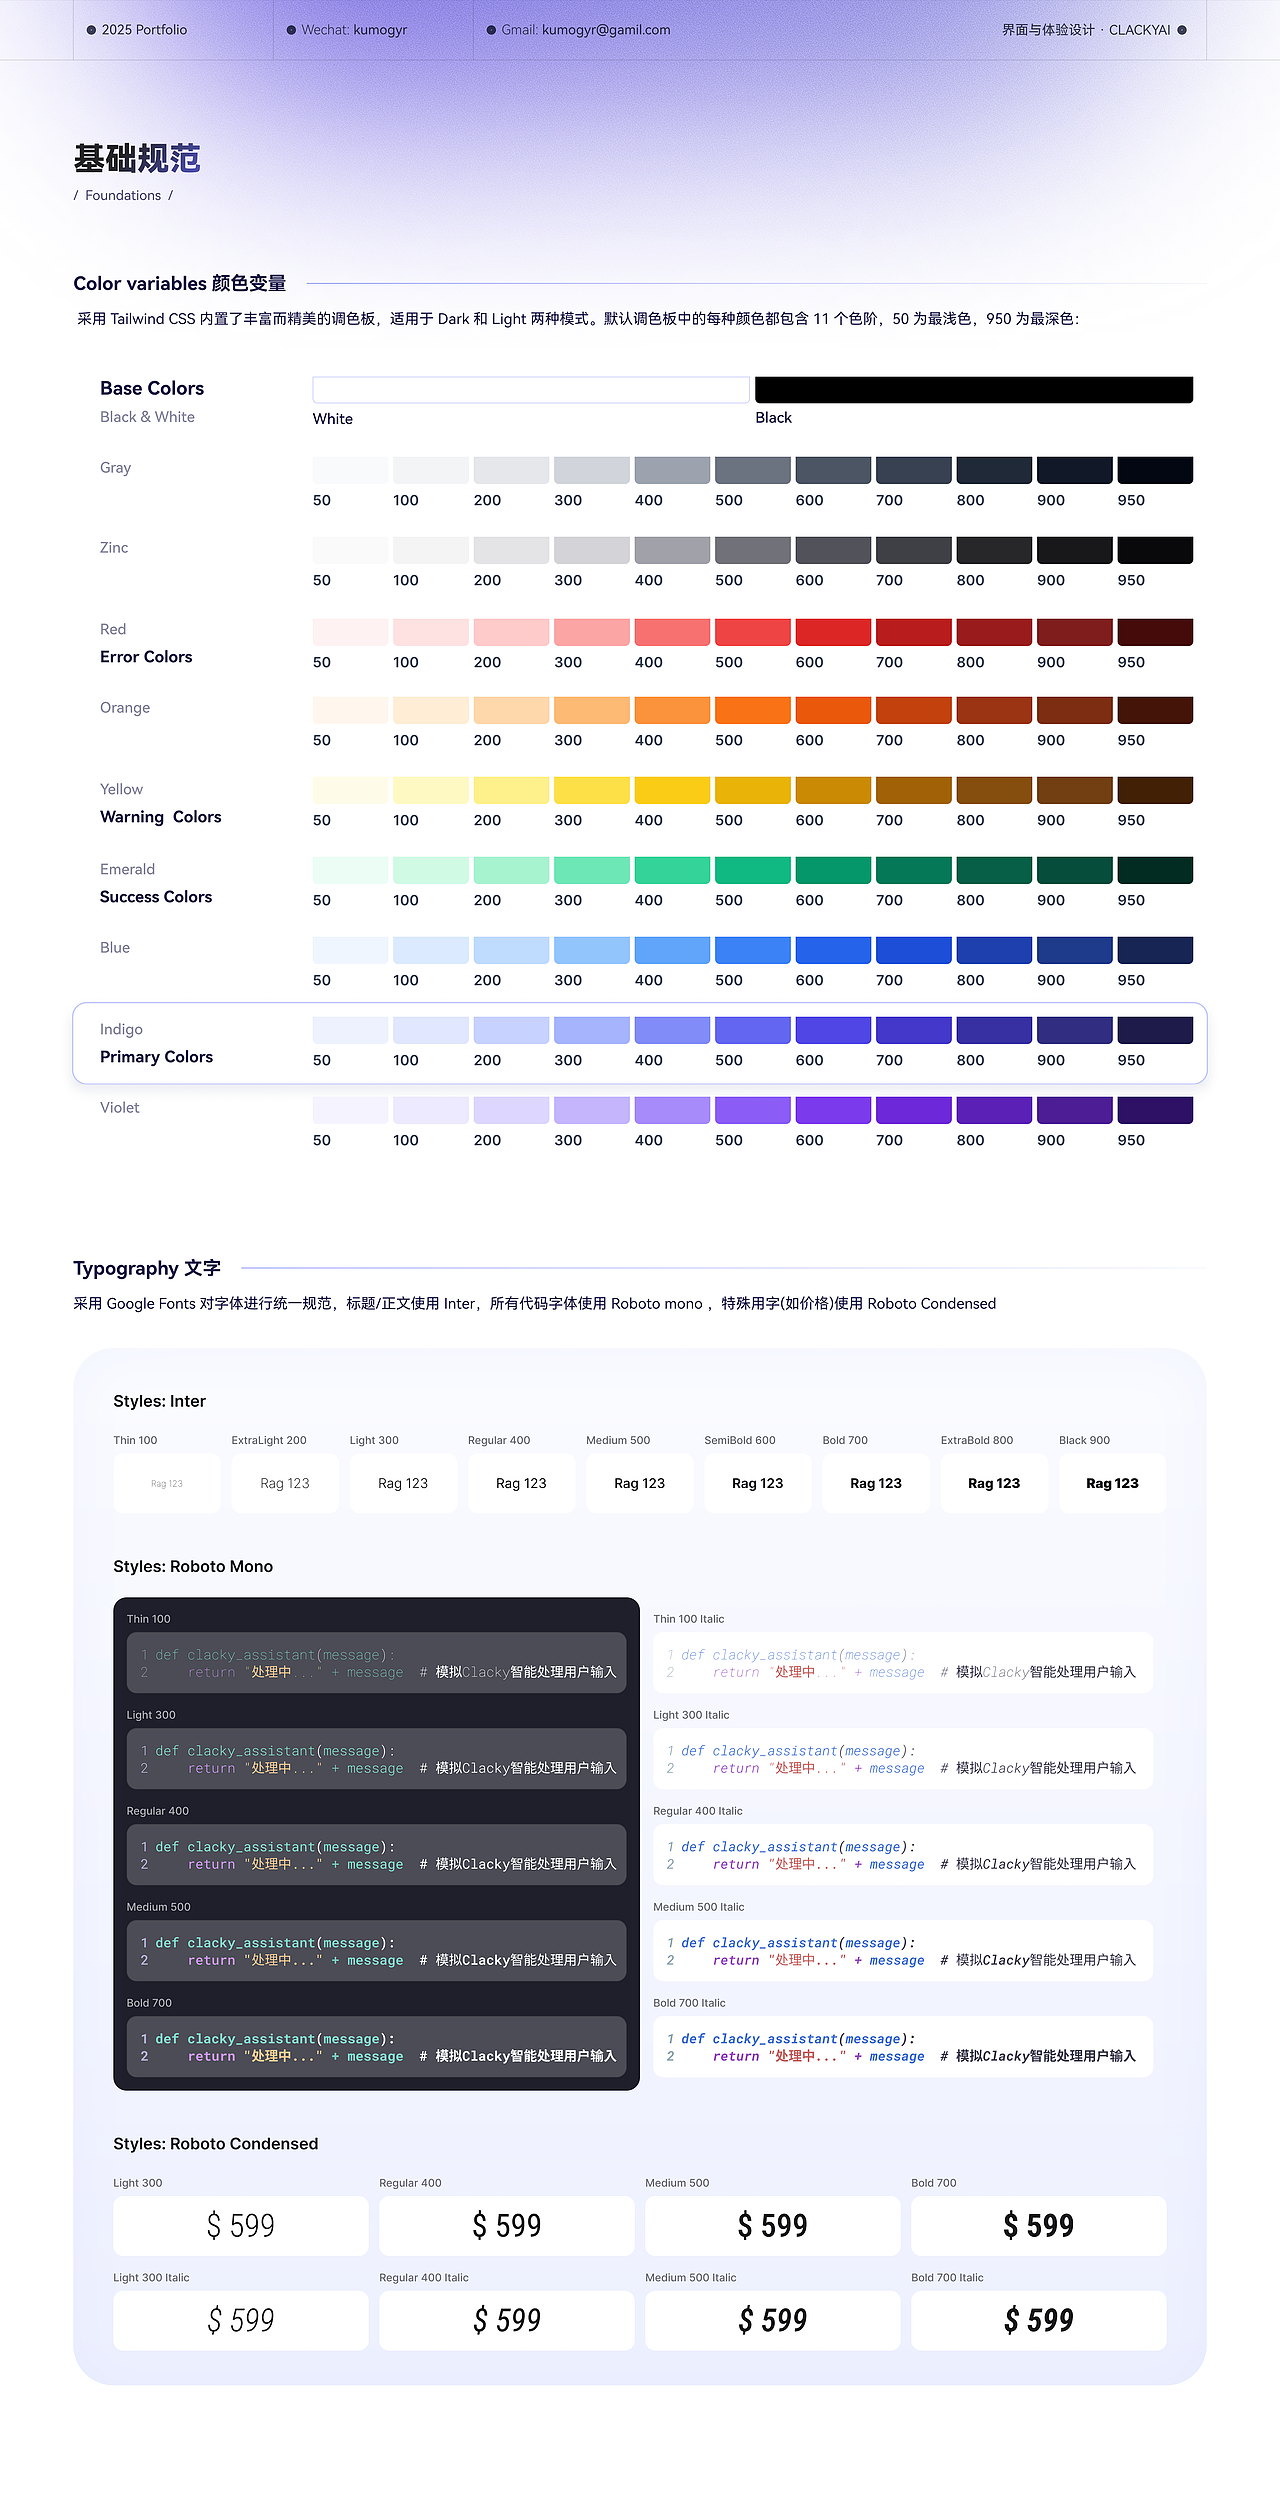The width and height of the screenshot is (1280, 2520).
Task: Pick the Gray 500 swatch
Action: (x=753, y=470)
